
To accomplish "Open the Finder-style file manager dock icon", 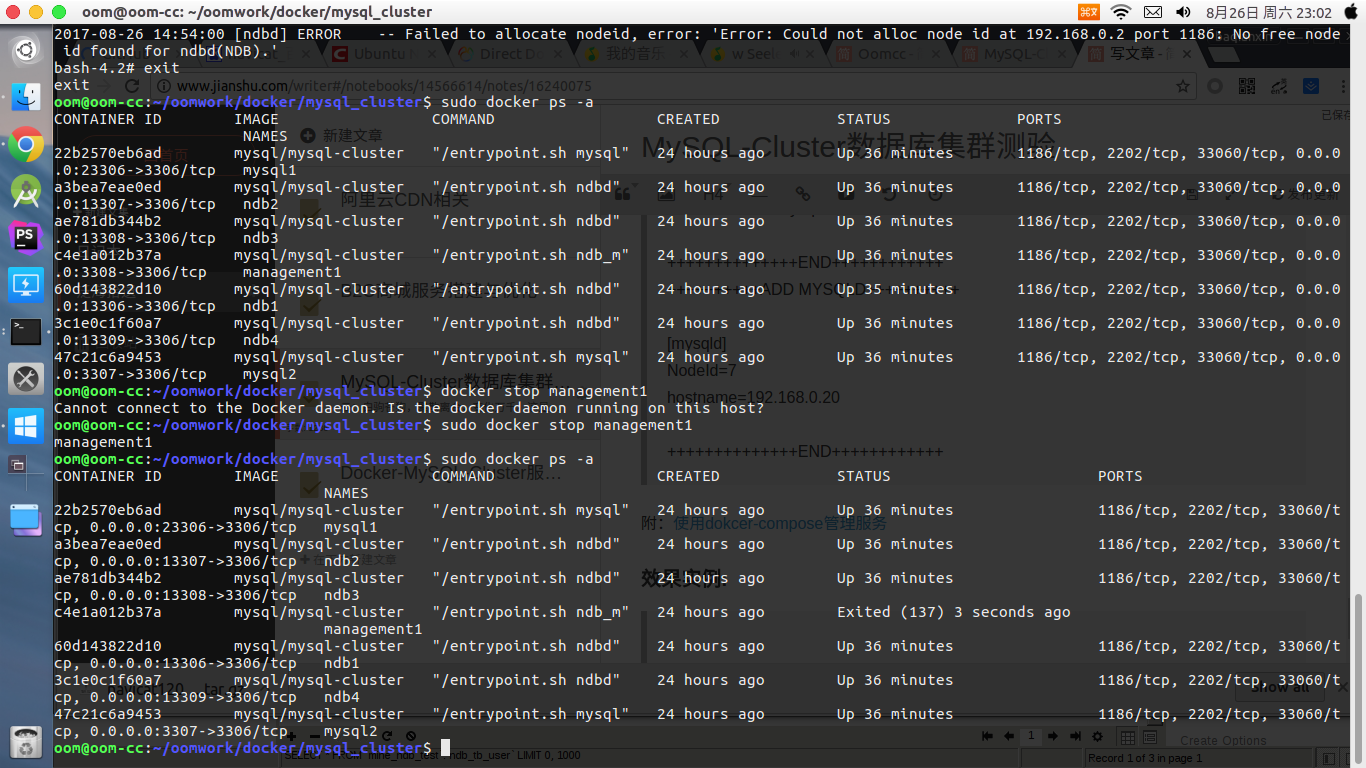I will [x=26, y=96].
